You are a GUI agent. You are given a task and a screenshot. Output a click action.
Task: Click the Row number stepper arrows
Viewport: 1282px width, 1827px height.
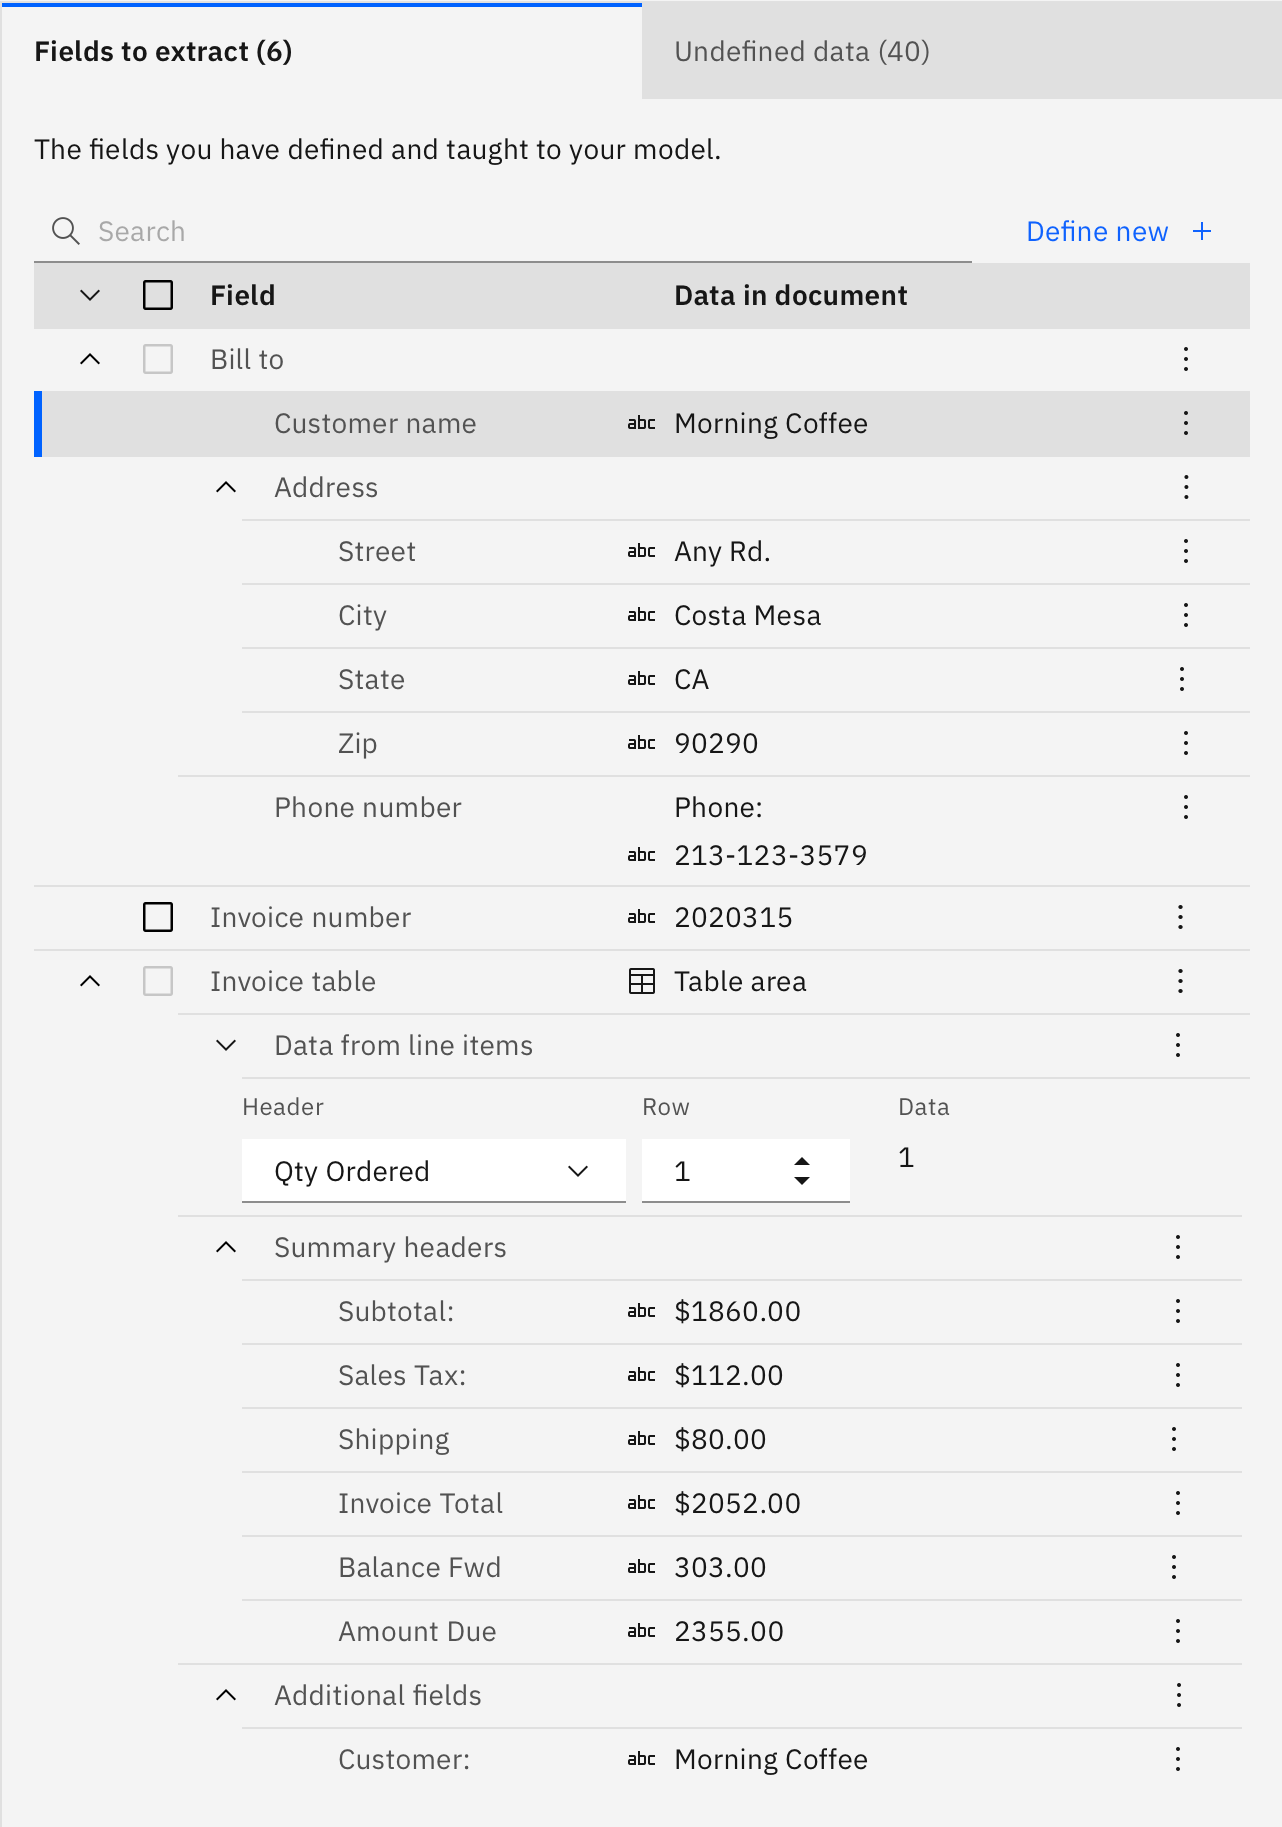click(801, 1171)
